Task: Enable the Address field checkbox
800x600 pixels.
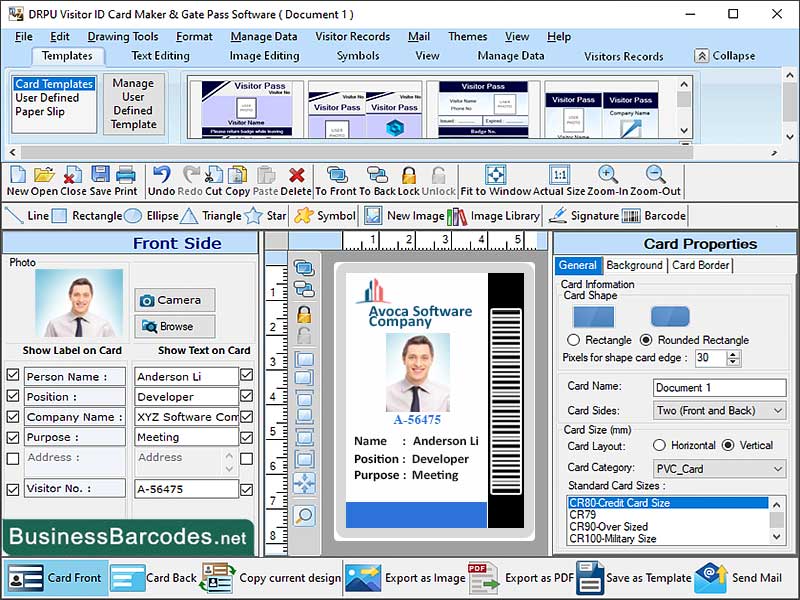Action: pyautogui.click(x=12, y=458)
